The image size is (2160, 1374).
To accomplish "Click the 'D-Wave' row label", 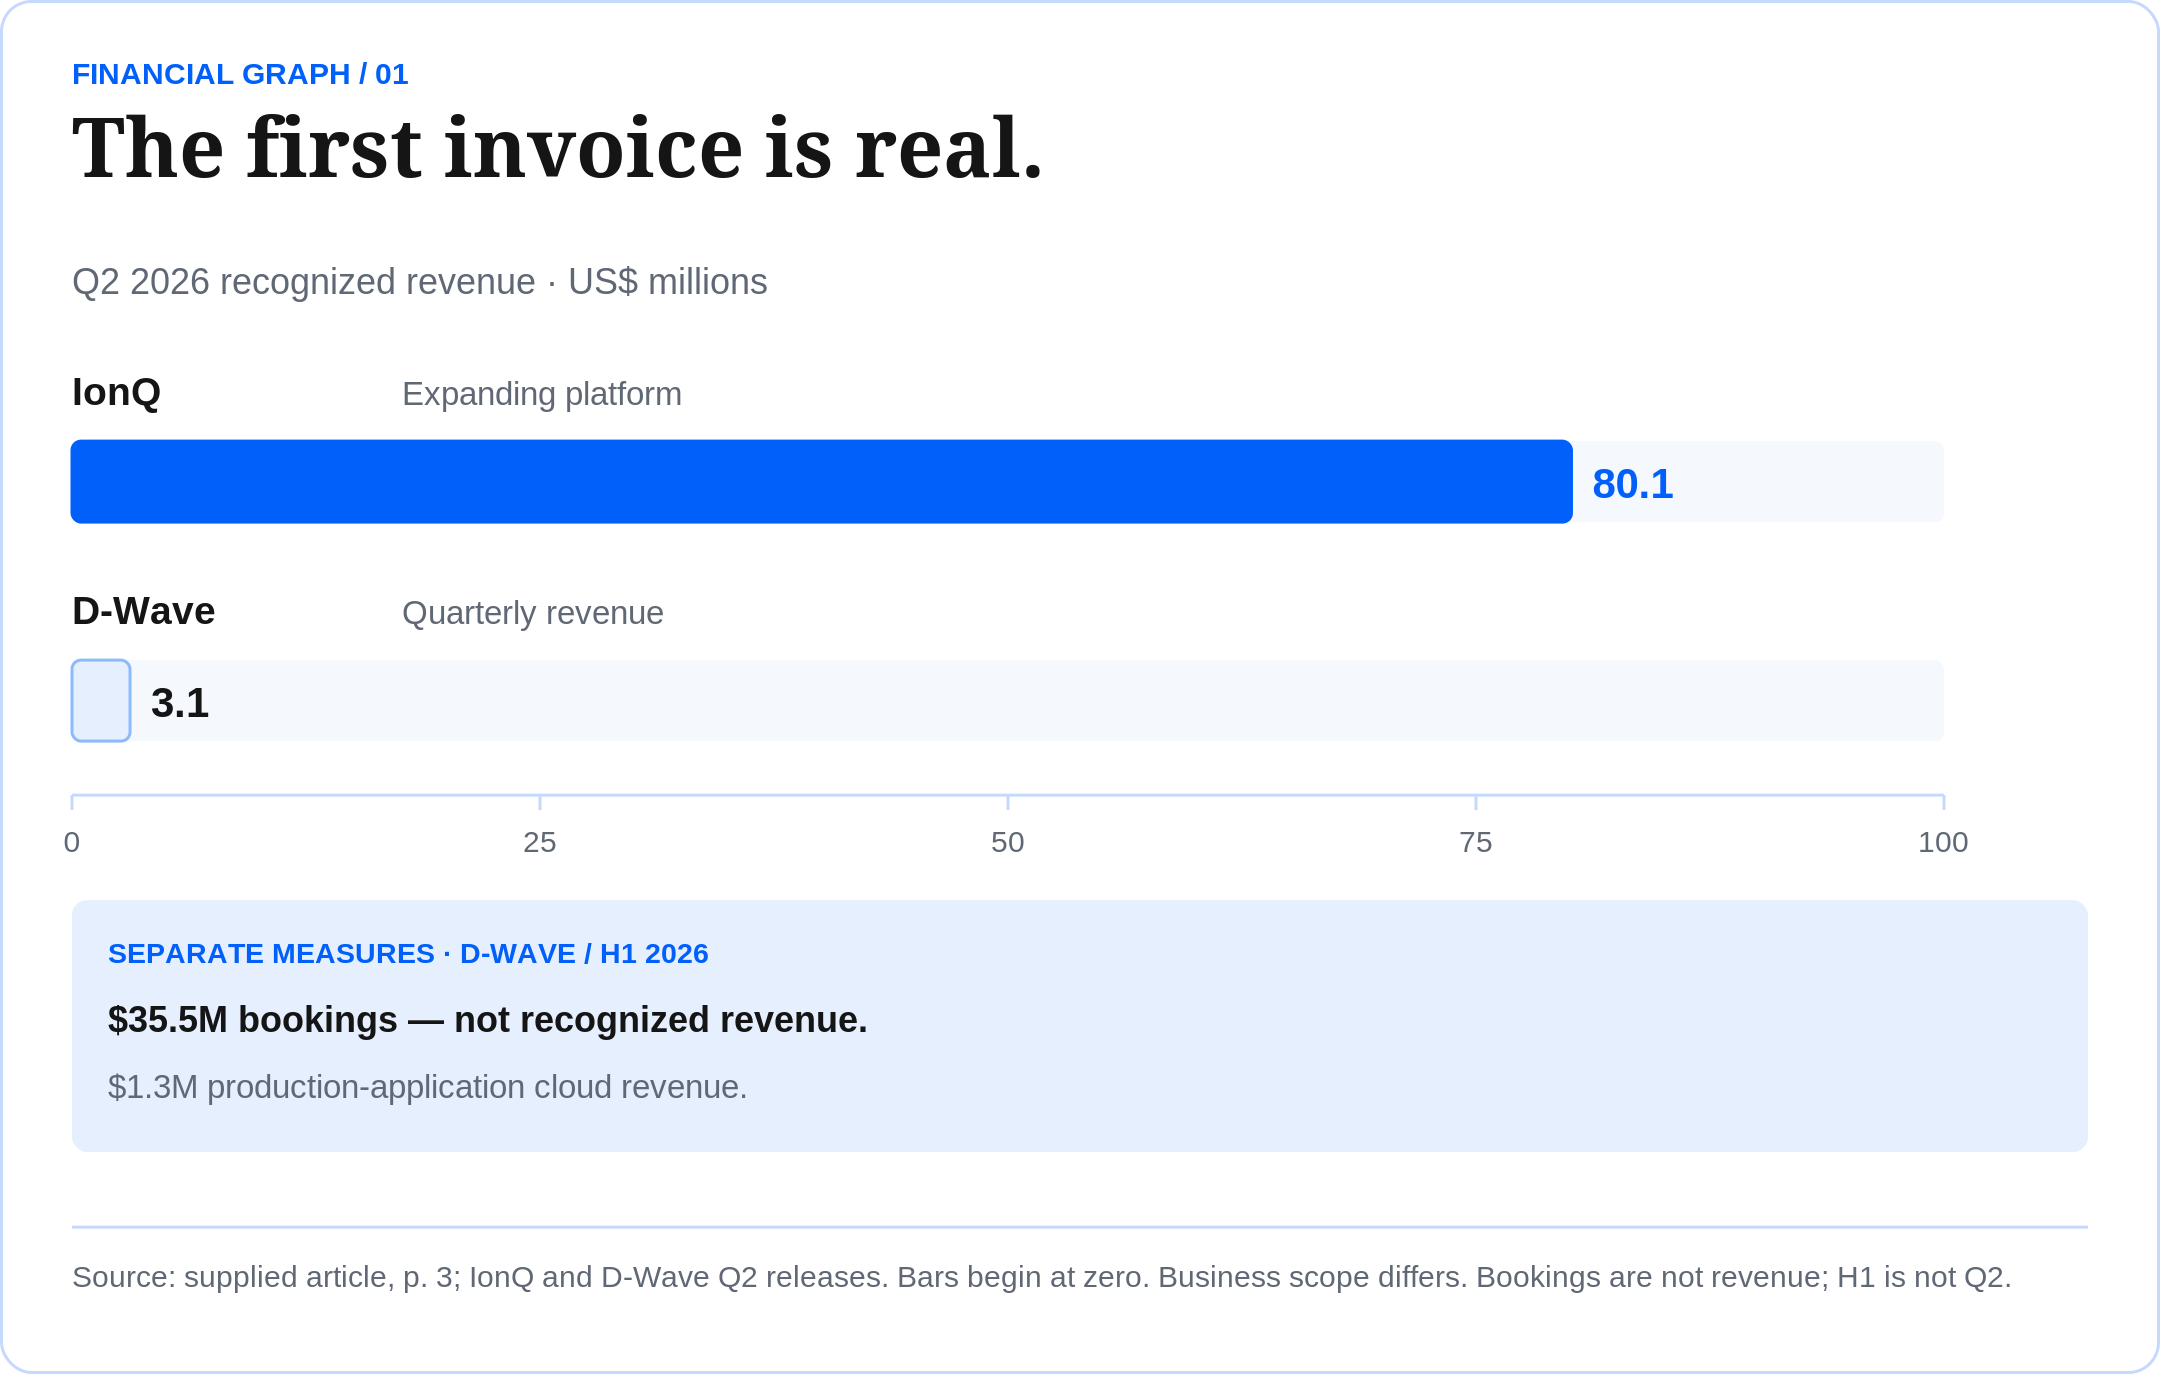I will (143, 611).
